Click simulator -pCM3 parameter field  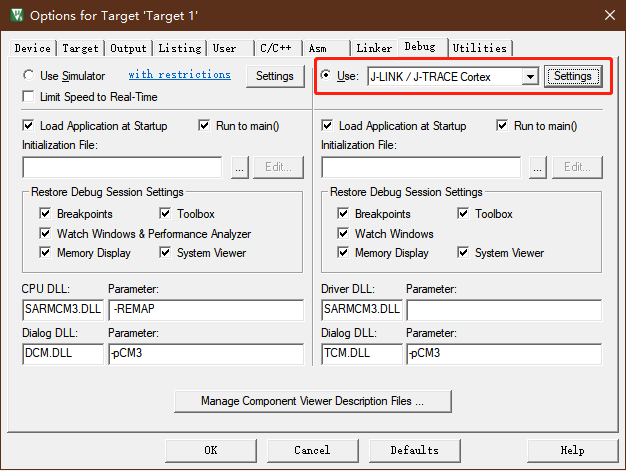tap(206, 354)
